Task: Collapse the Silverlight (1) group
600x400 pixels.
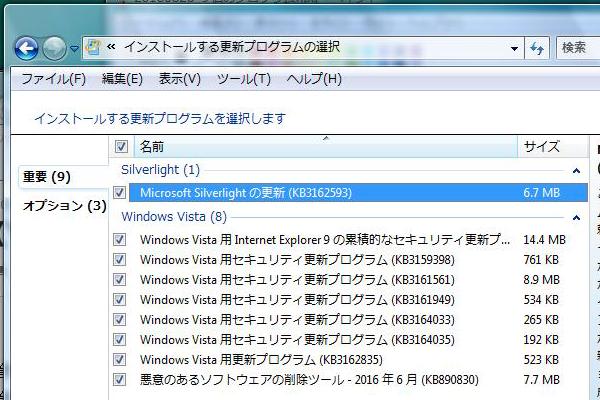Action: click(x=576, y=171)
